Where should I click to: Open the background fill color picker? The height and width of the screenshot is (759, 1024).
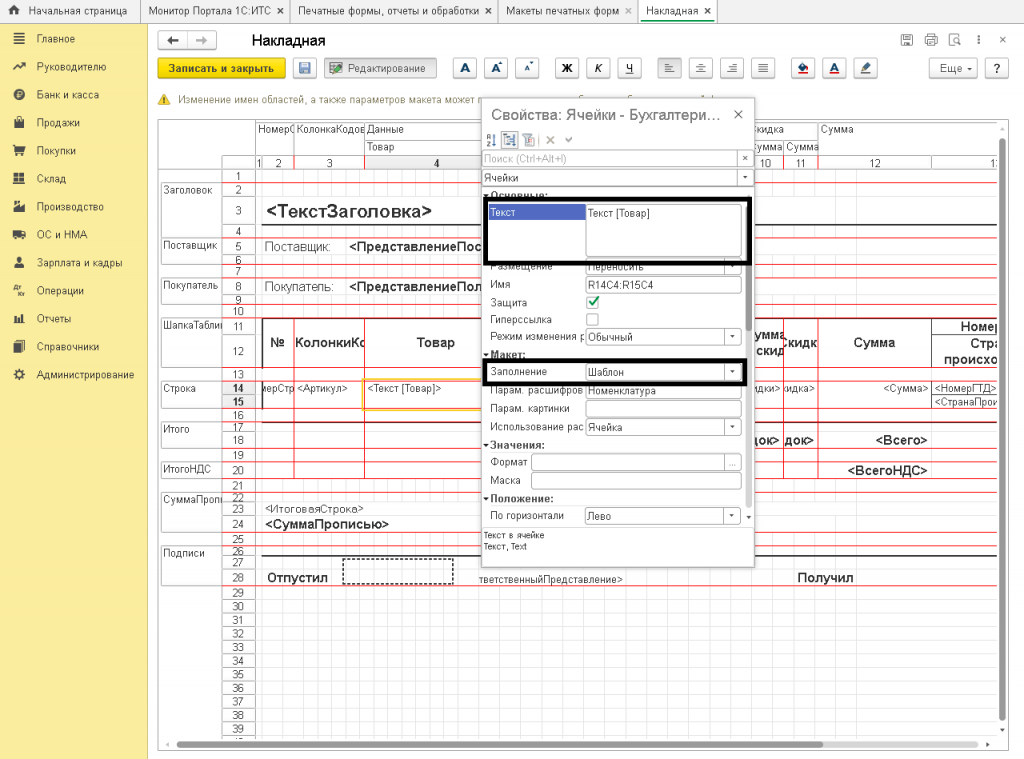click(801, 68)
